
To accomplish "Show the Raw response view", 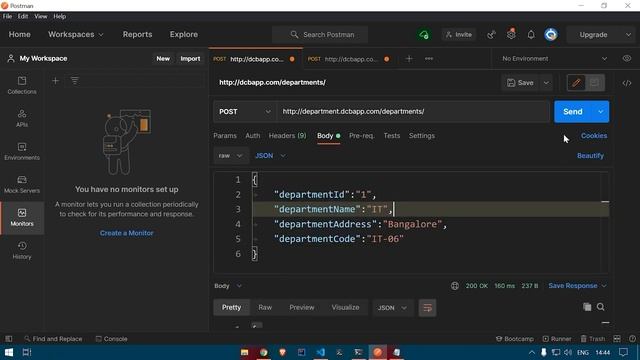I will pos(265,308).
